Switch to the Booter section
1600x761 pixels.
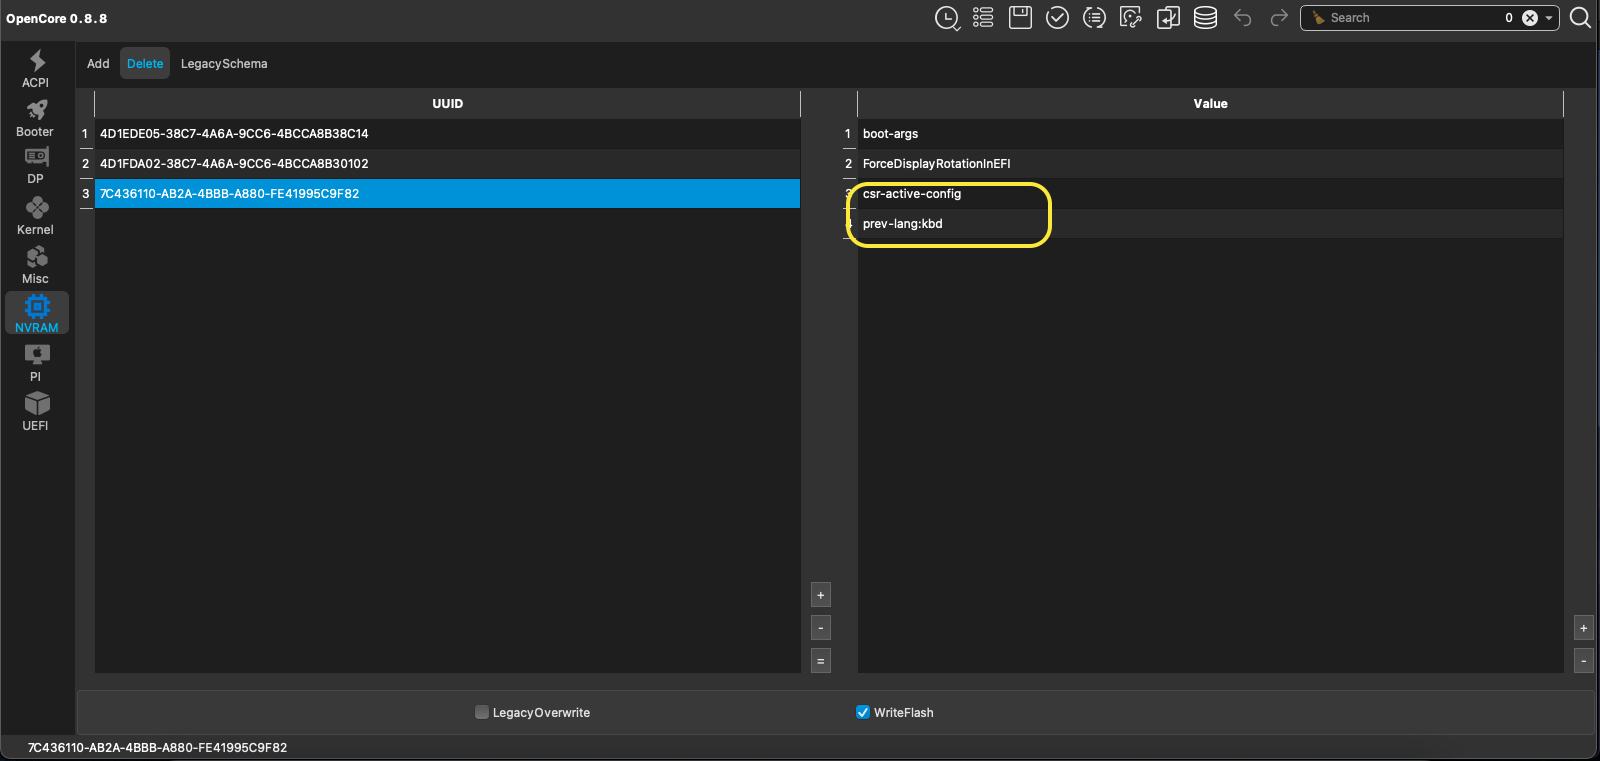[x=36, y=118]
